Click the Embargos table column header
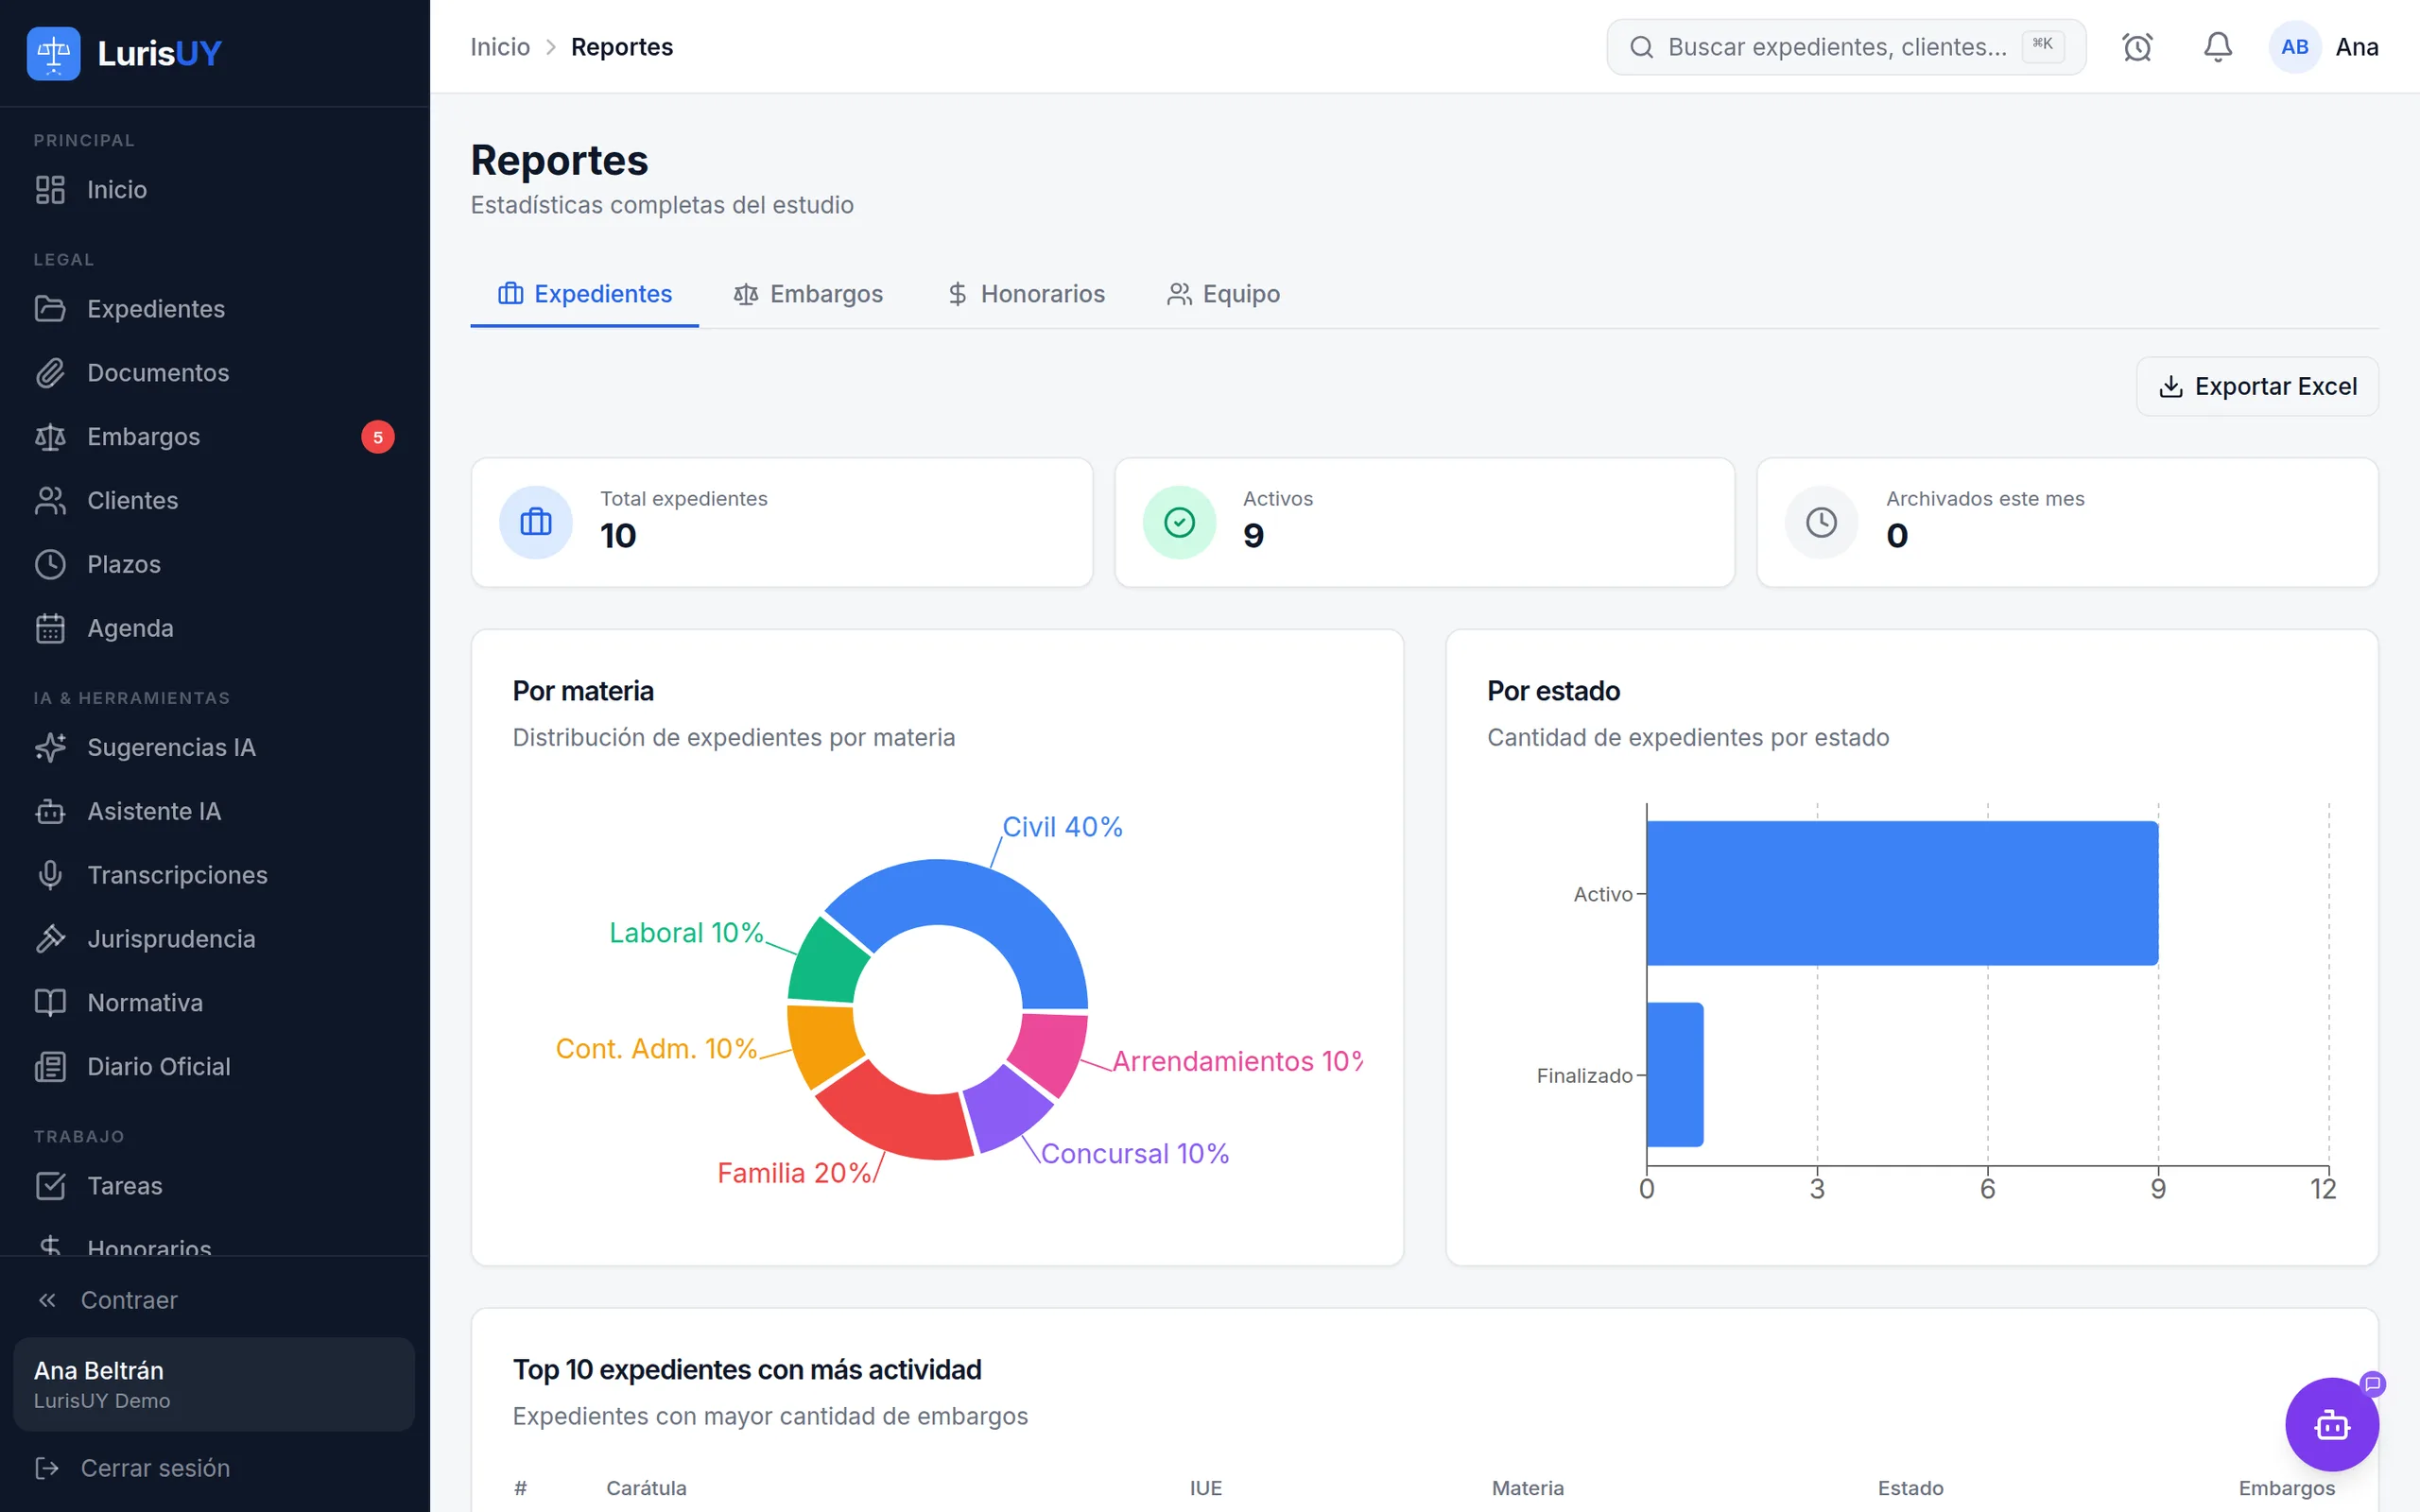 (x=2287, y=1487)
